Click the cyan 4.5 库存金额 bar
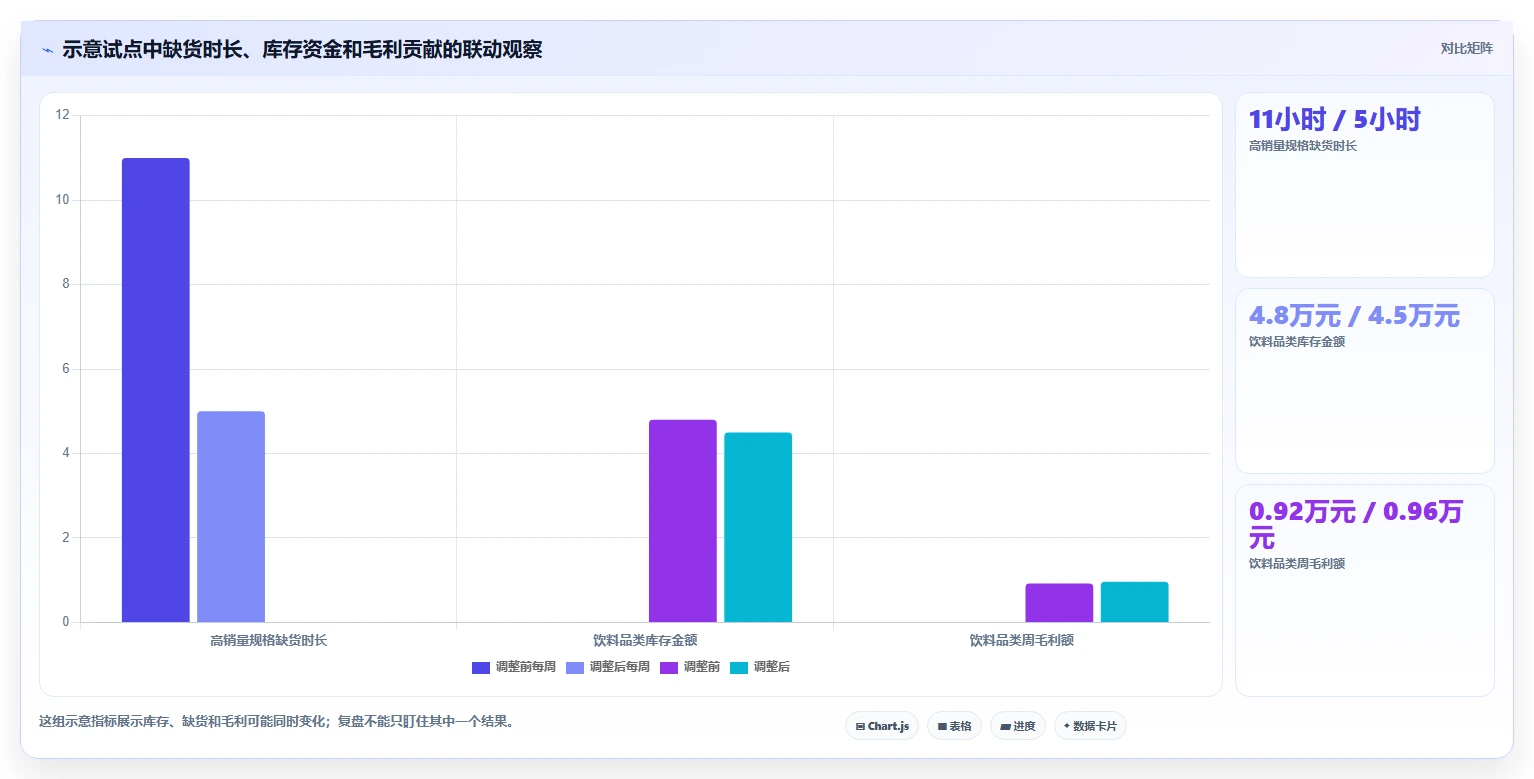The width and height of the screenshot is (1534, 779). click(x=758, y=527)
